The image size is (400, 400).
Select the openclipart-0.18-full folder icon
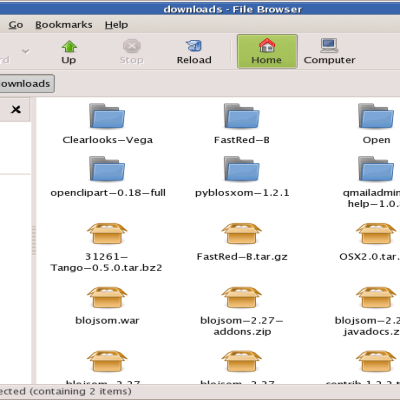(x=107, y=169)
